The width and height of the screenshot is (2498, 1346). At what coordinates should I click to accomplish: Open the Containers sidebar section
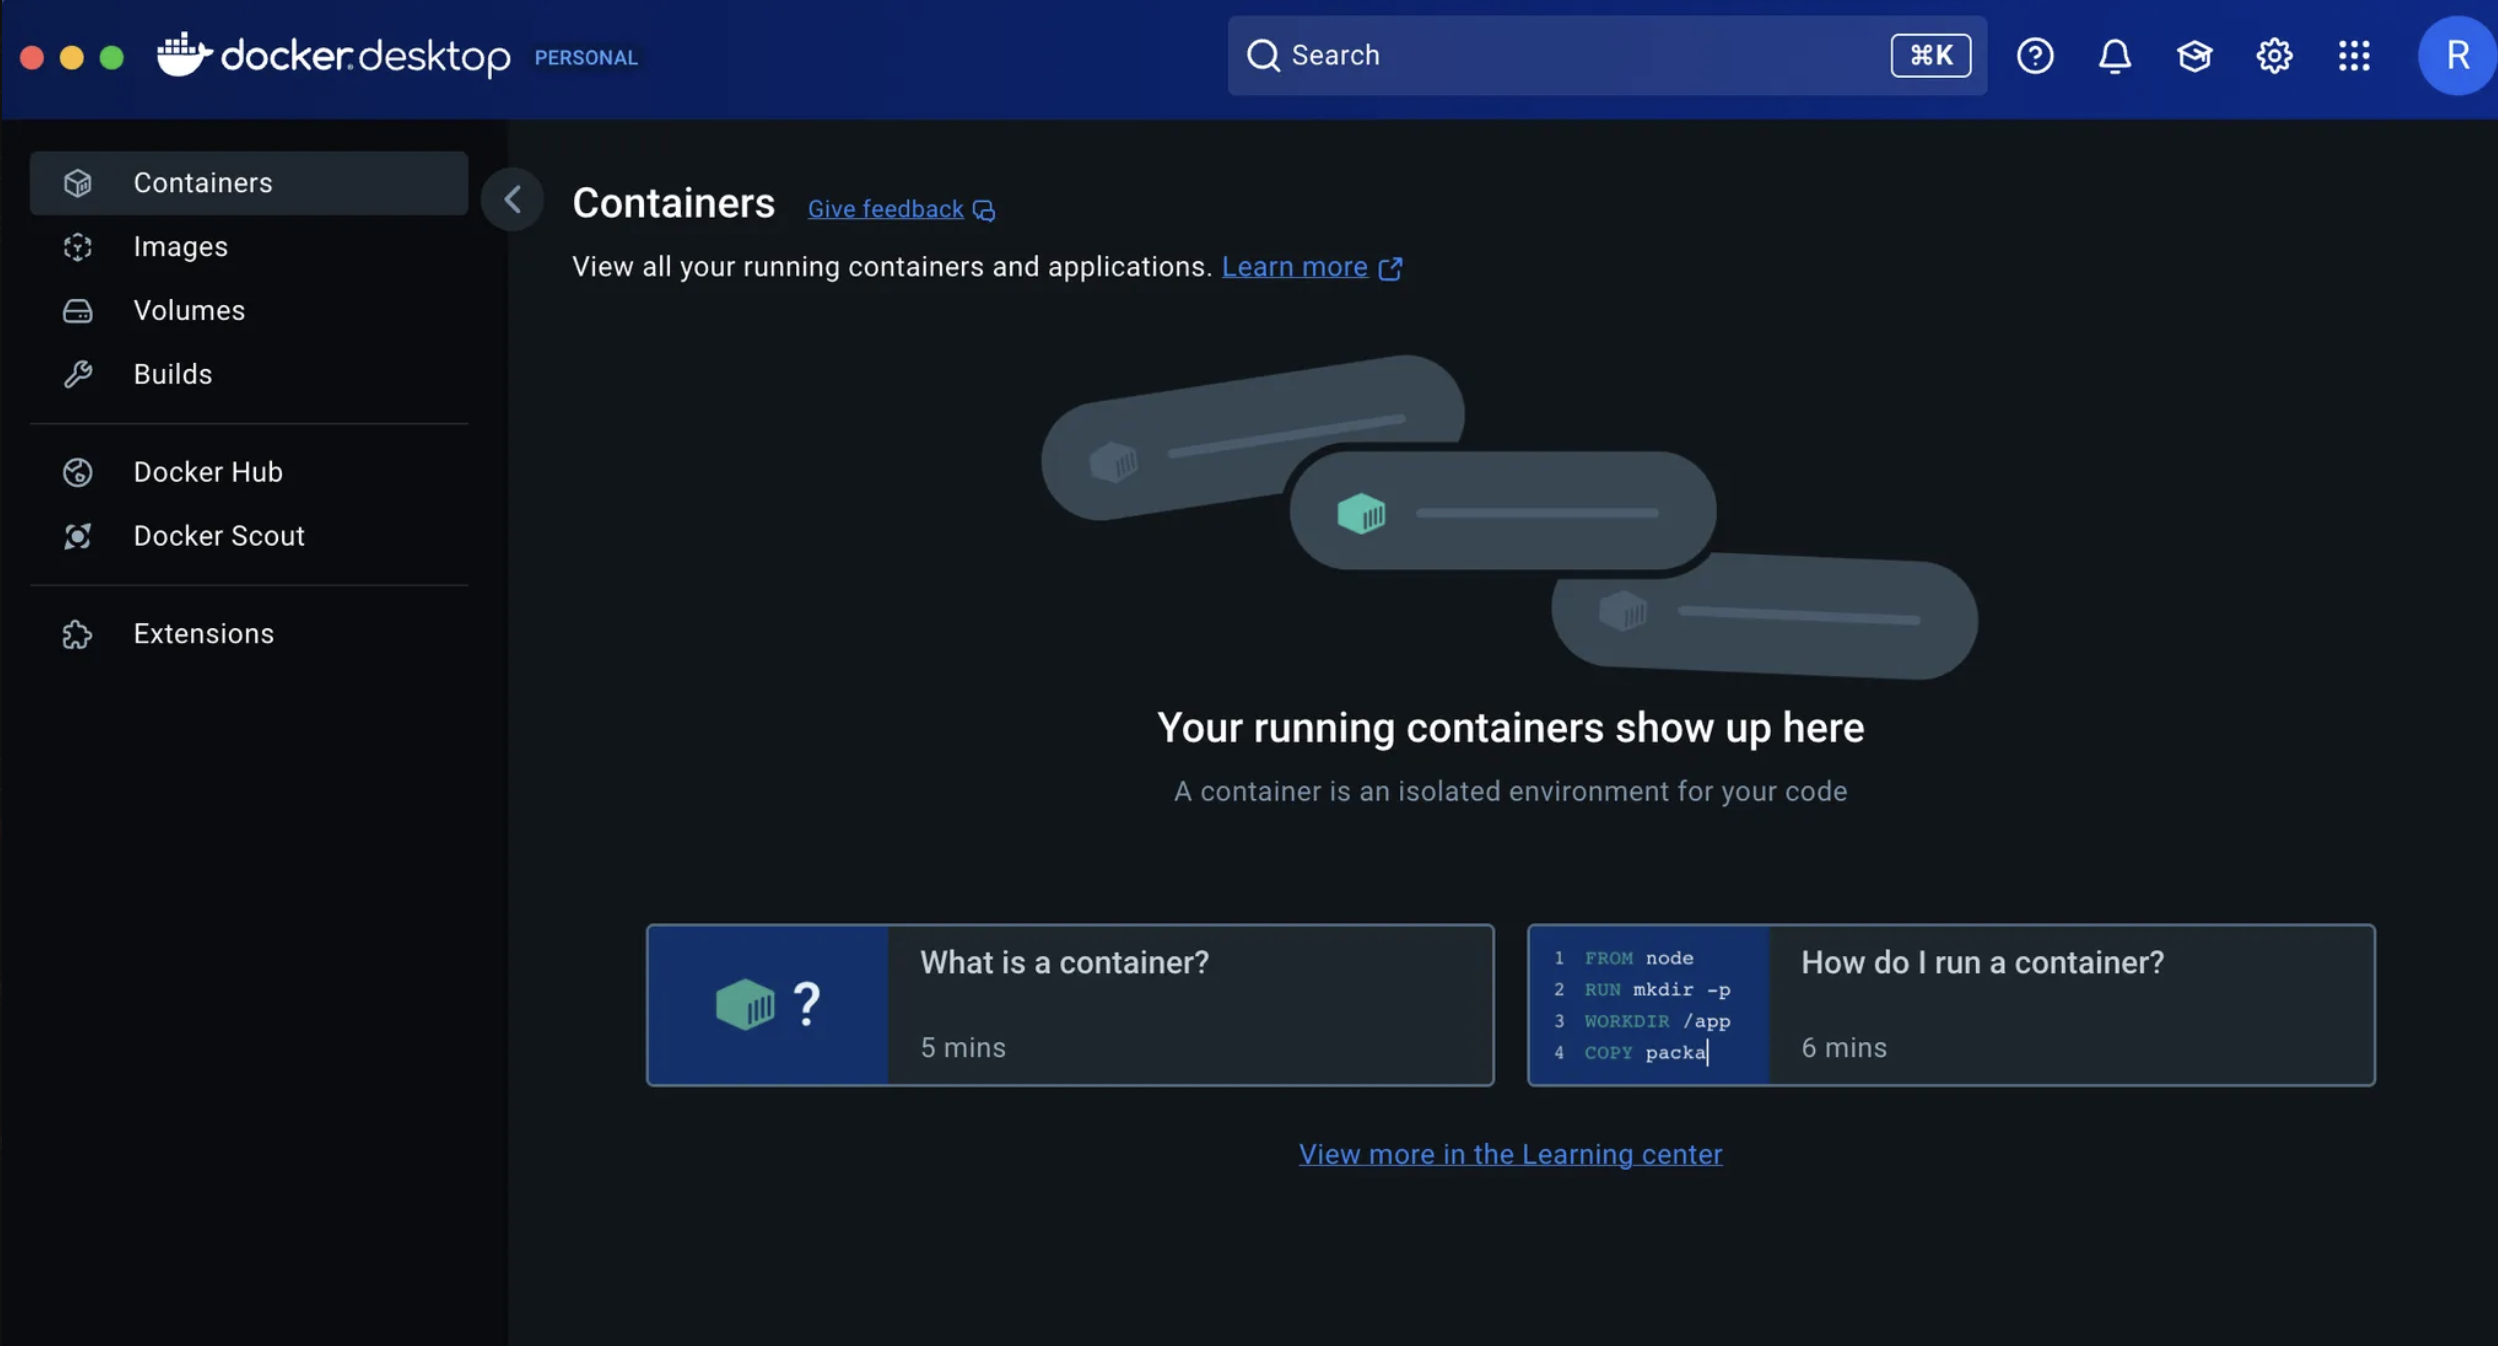tap(249, 183)
